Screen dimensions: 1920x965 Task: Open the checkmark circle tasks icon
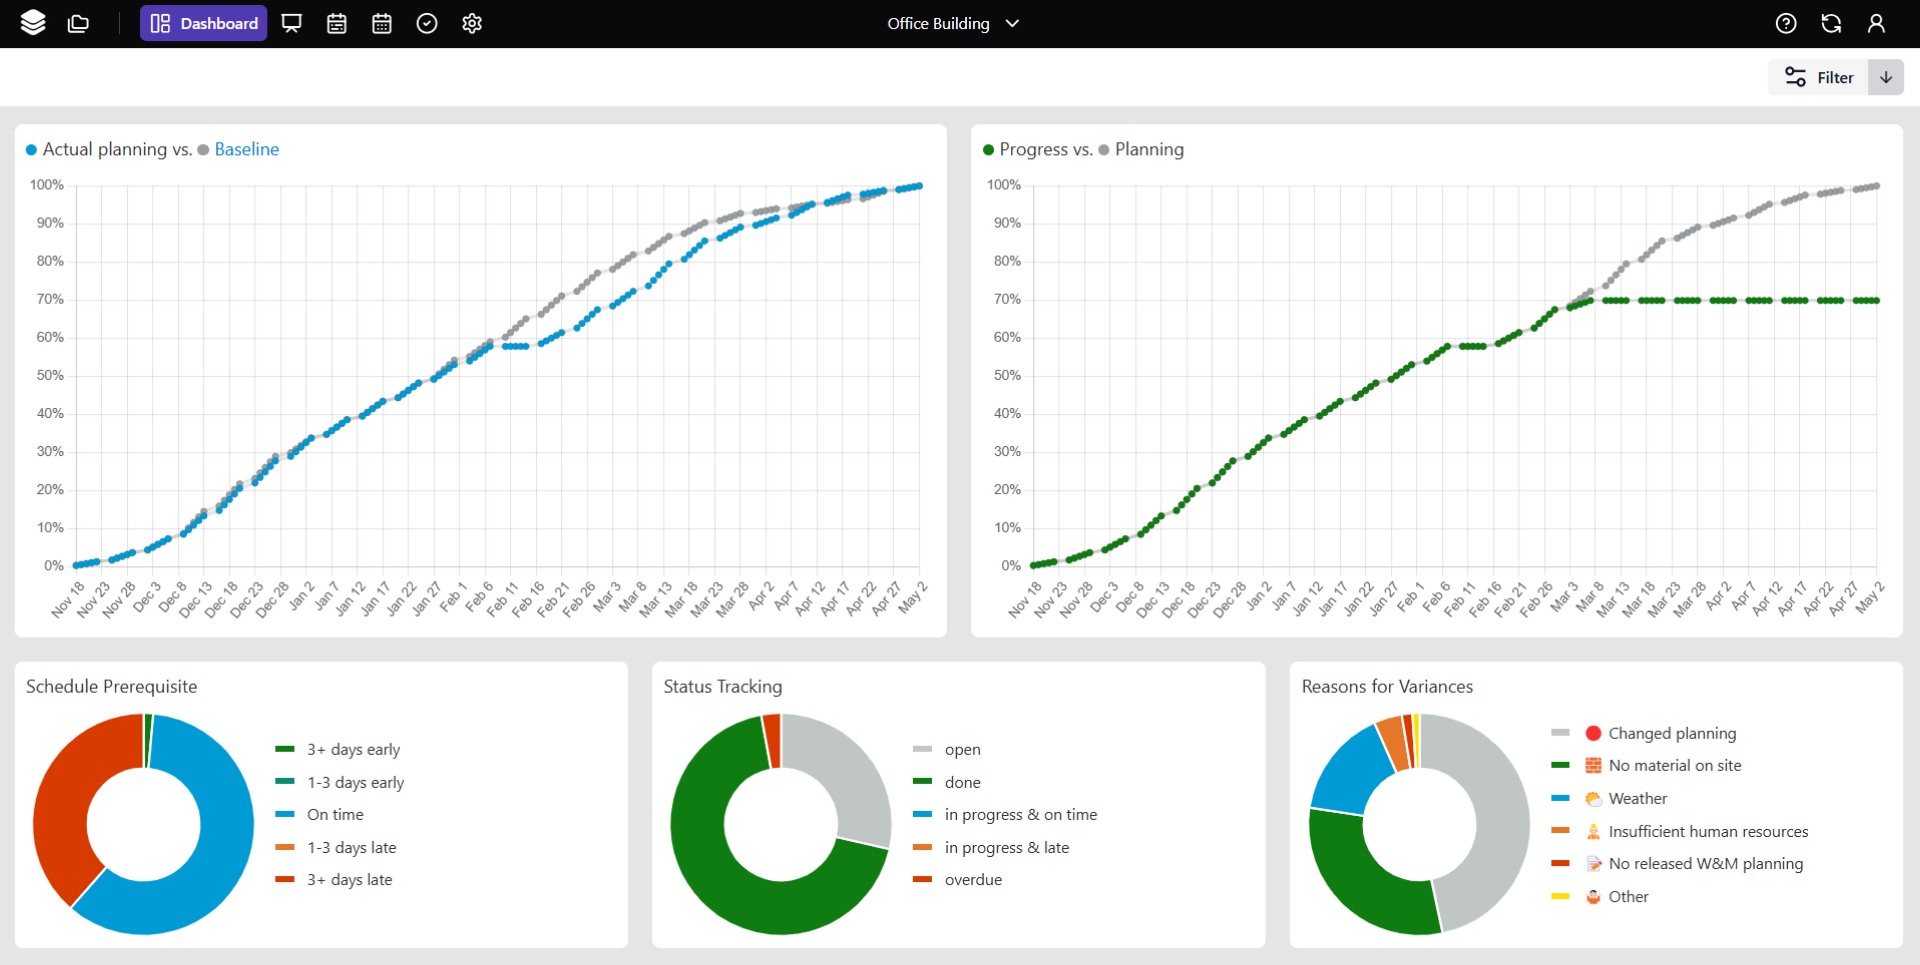click(427, 23)
